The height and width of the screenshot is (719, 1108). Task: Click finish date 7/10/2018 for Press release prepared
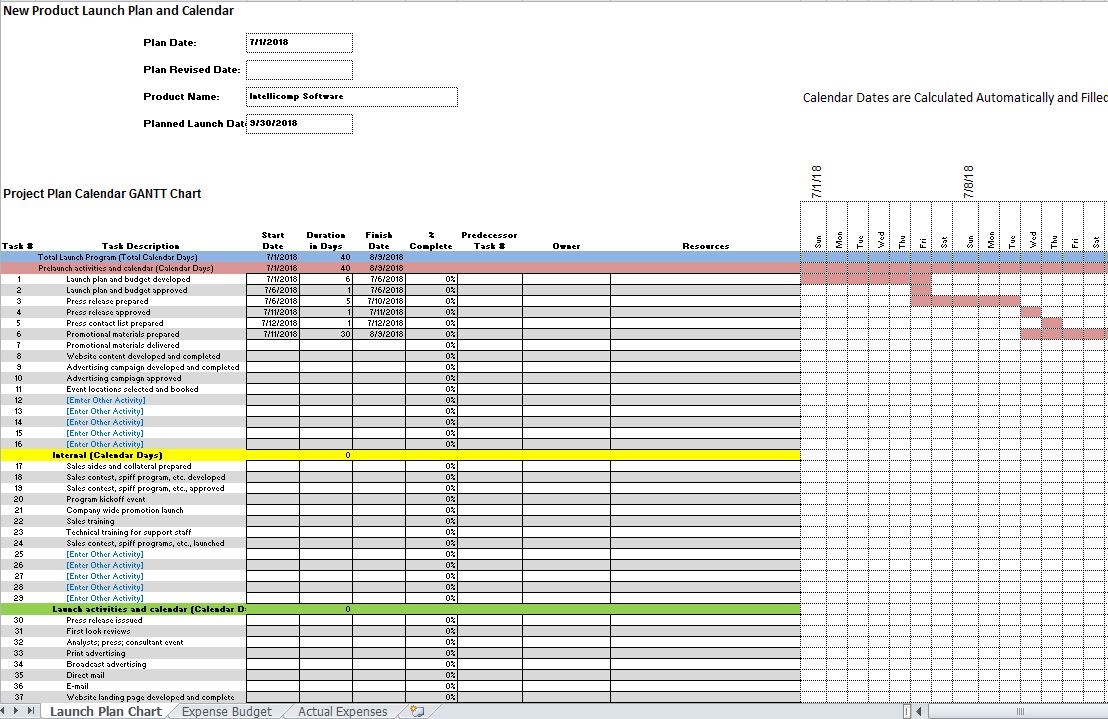[x=379, y=301]
